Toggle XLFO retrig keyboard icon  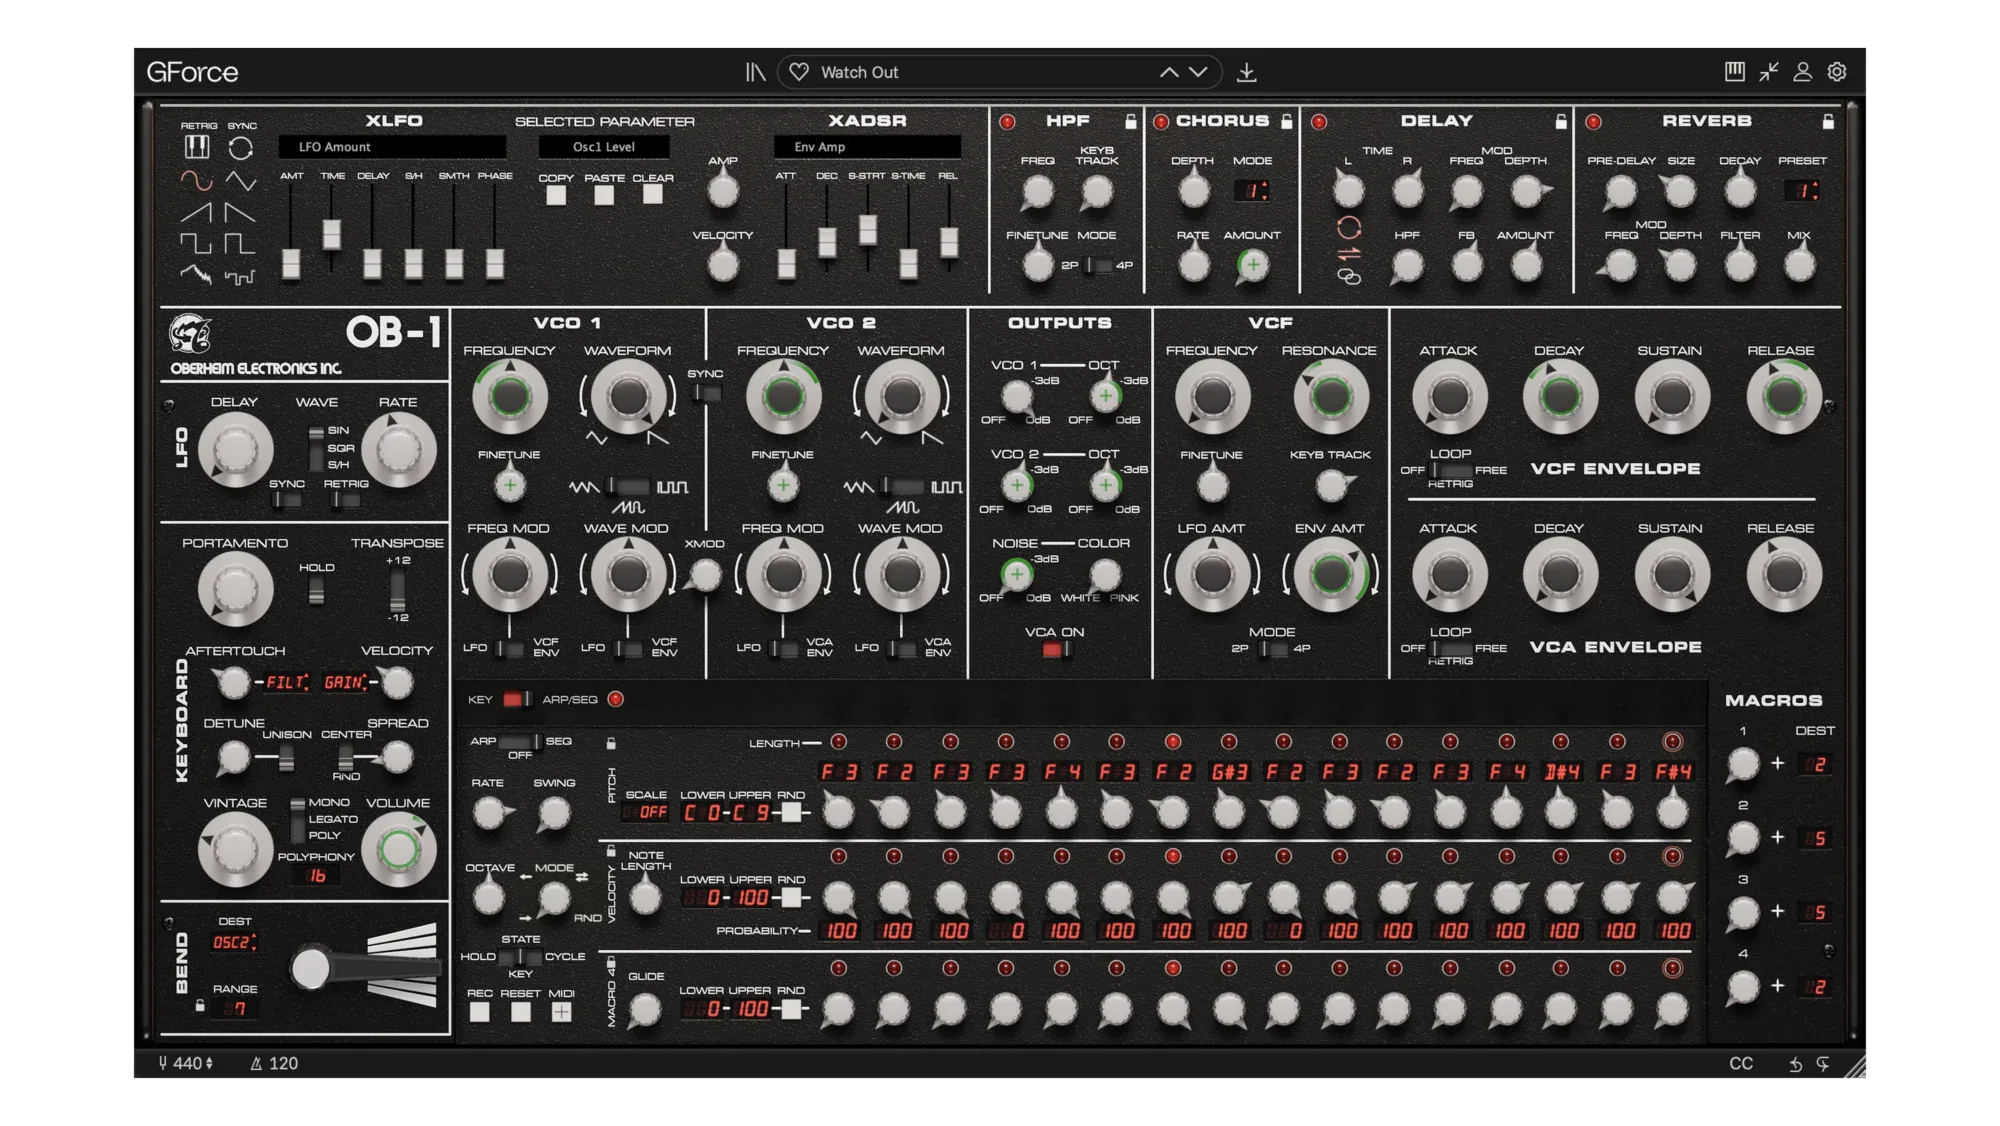tap(197, 147)
